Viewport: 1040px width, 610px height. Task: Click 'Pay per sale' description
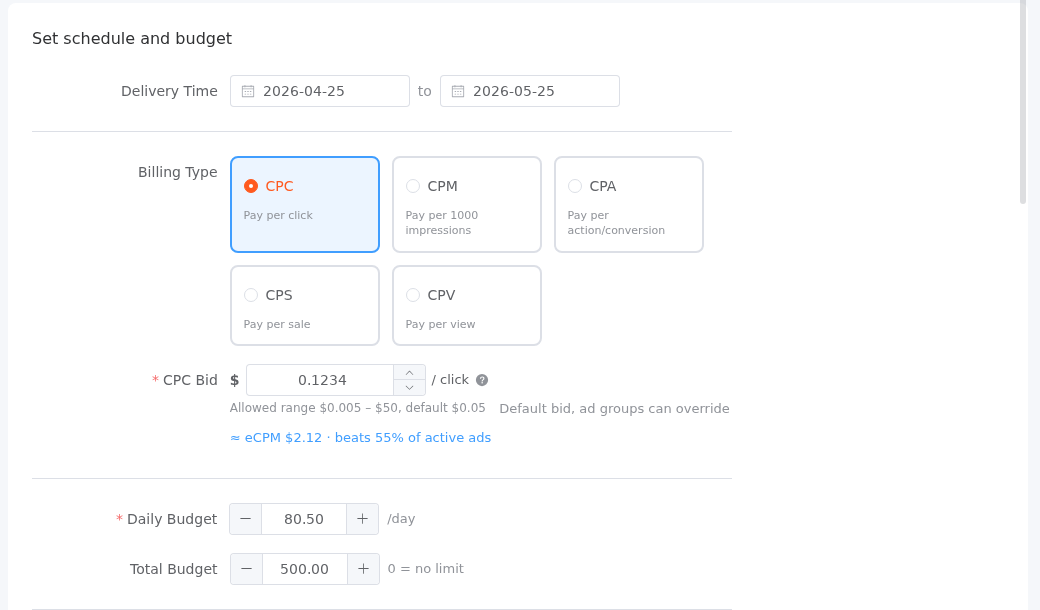(277, 324)
